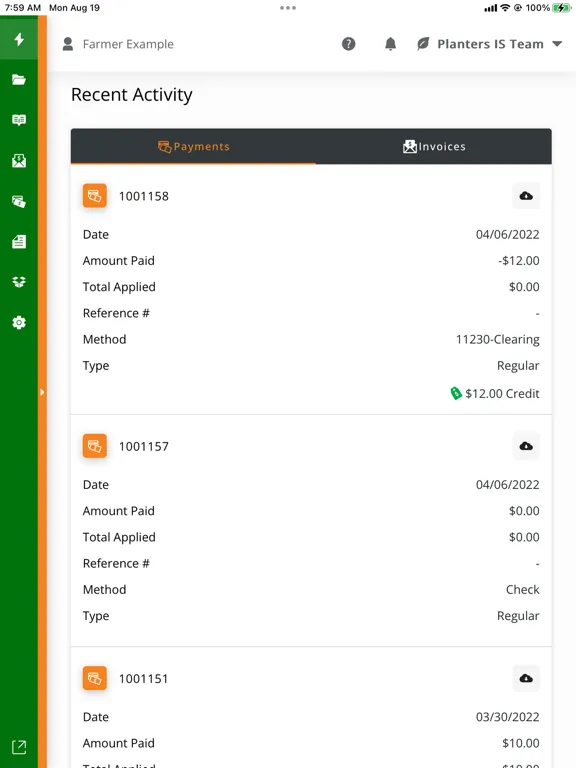Image resolution: width=576 pixels, height=768 pixels.
Task: Tap the Wi-Fi icon in status bar
Action: tap(505, 8)
